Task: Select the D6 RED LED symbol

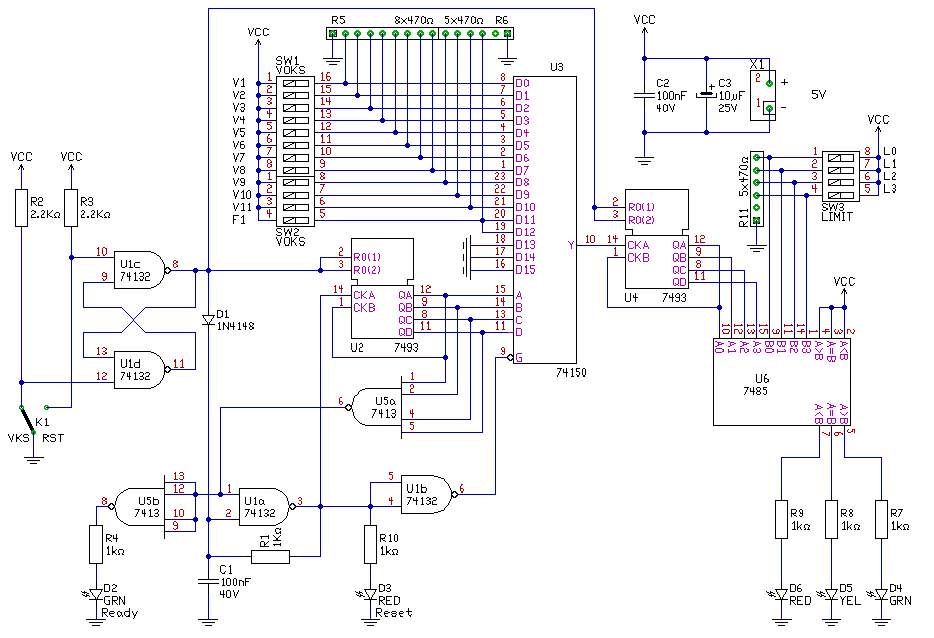Action: pos(782,595)
